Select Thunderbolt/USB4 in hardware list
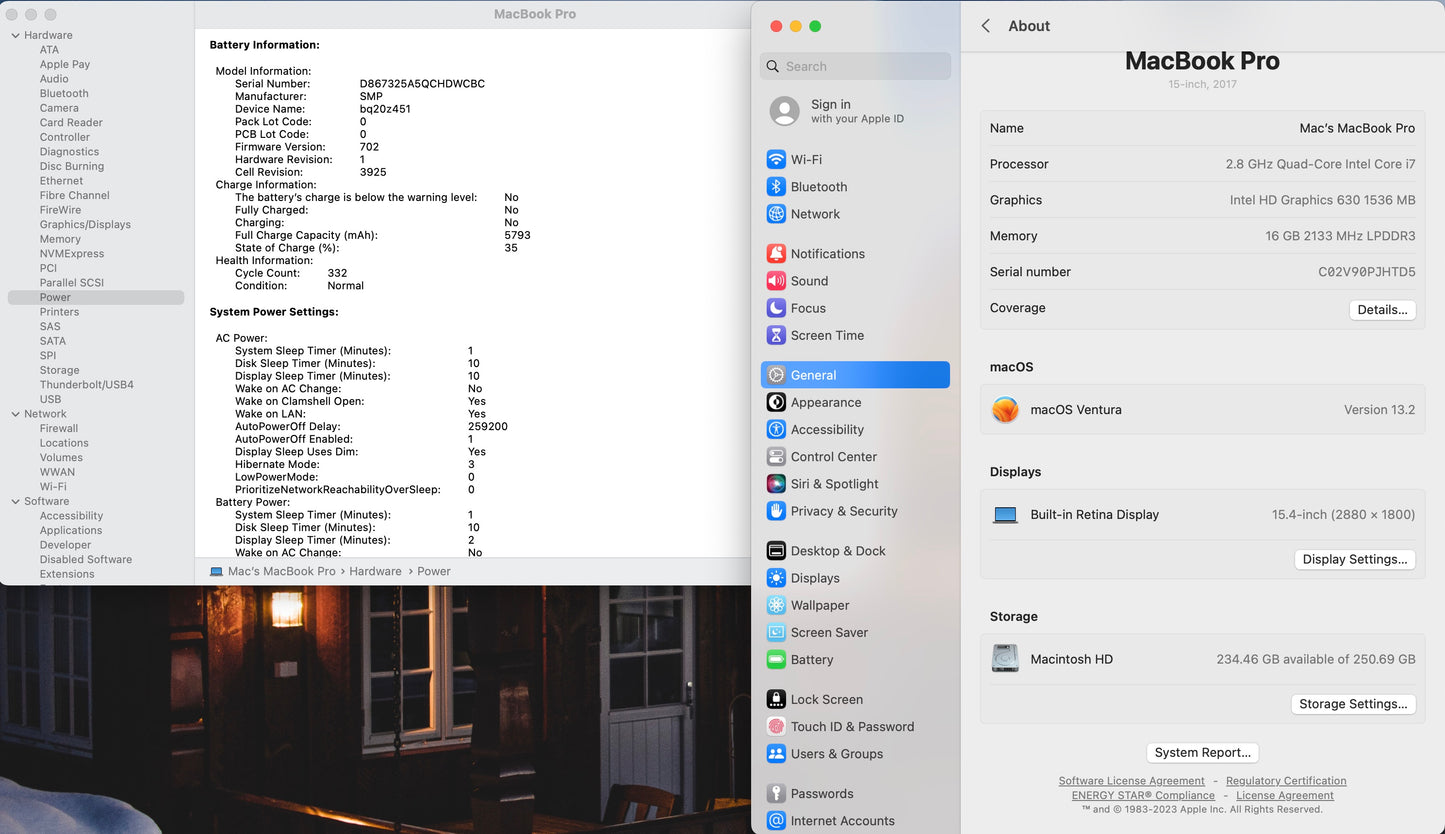The height and width of the screenshot is (834, 1445). click(x=86, y=385)
